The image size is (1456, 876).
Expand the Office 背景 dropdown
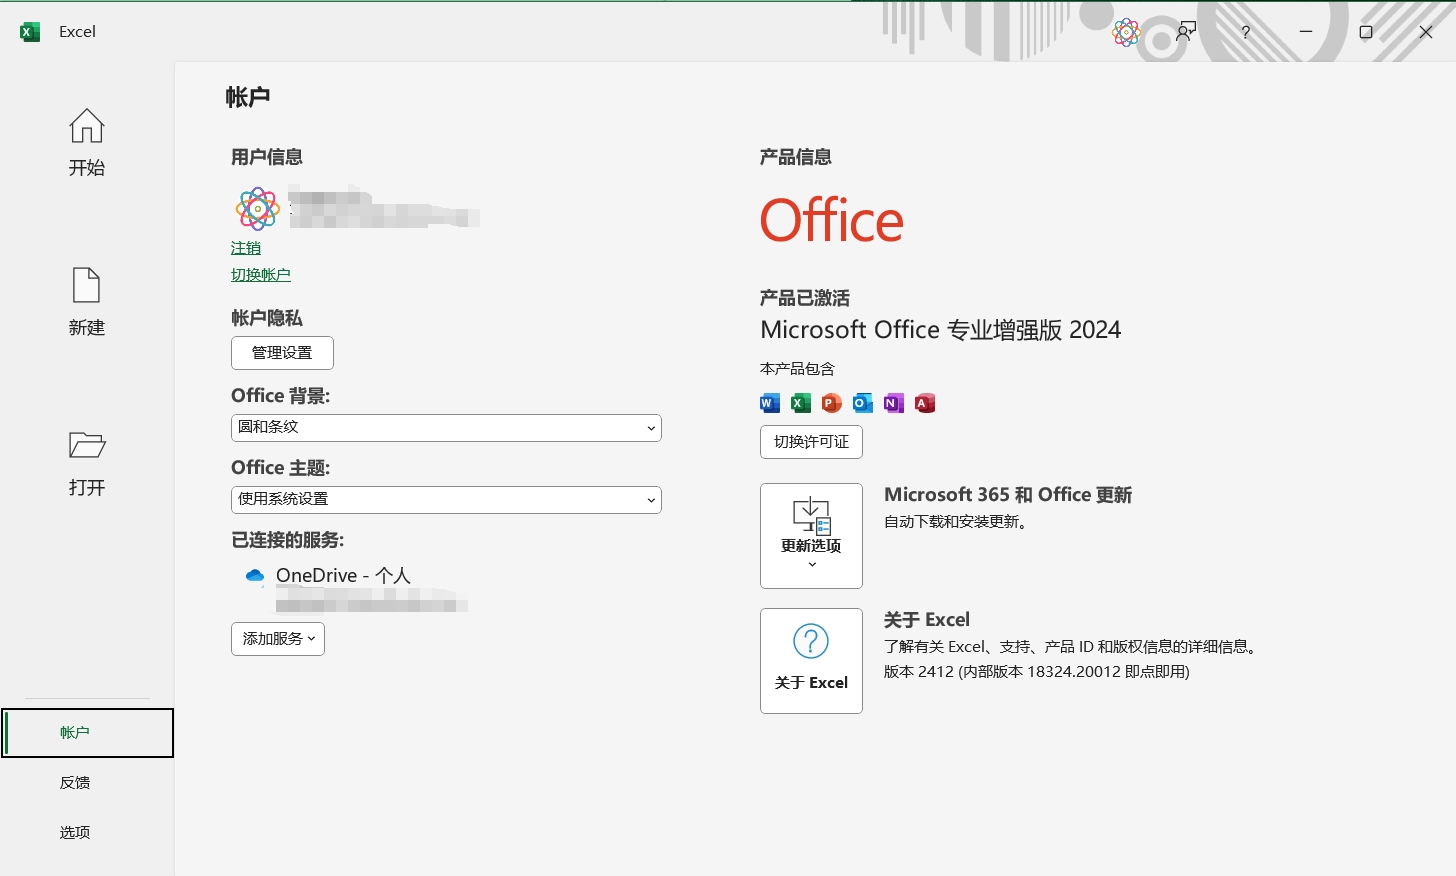[x=446, y=428]
